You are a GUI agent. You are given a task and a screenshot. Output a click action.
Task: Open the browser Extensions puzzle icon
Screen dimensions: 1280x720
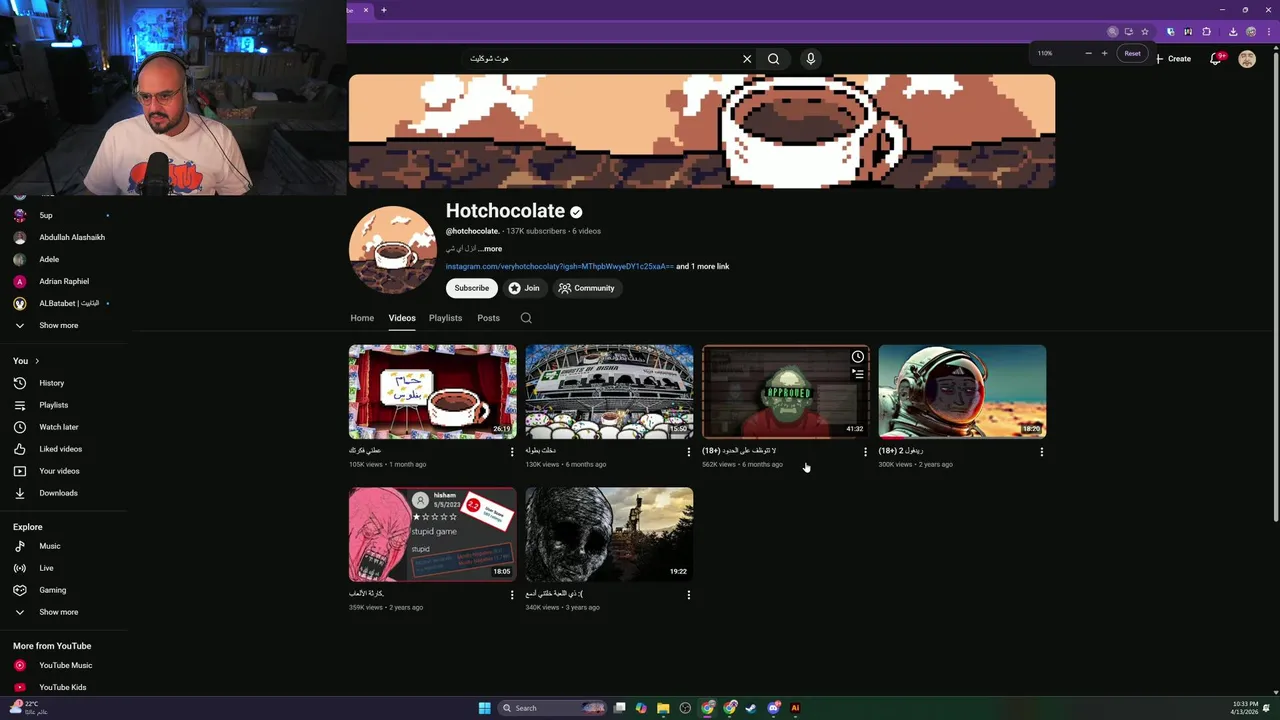click(1206, 32)
